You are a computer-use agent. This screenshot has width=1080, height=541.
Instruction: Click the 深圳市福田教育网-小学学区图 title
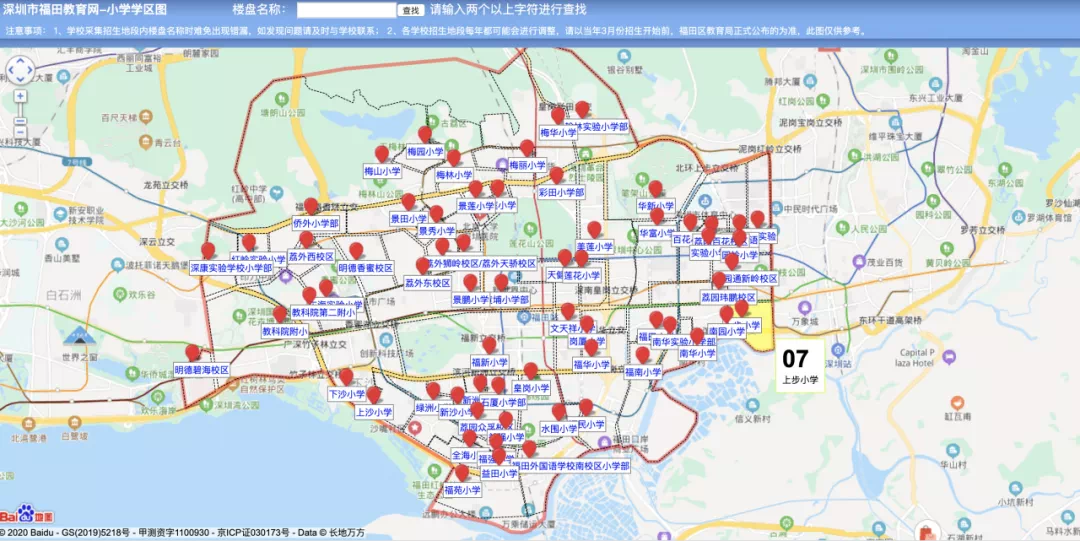pos(83,10)
